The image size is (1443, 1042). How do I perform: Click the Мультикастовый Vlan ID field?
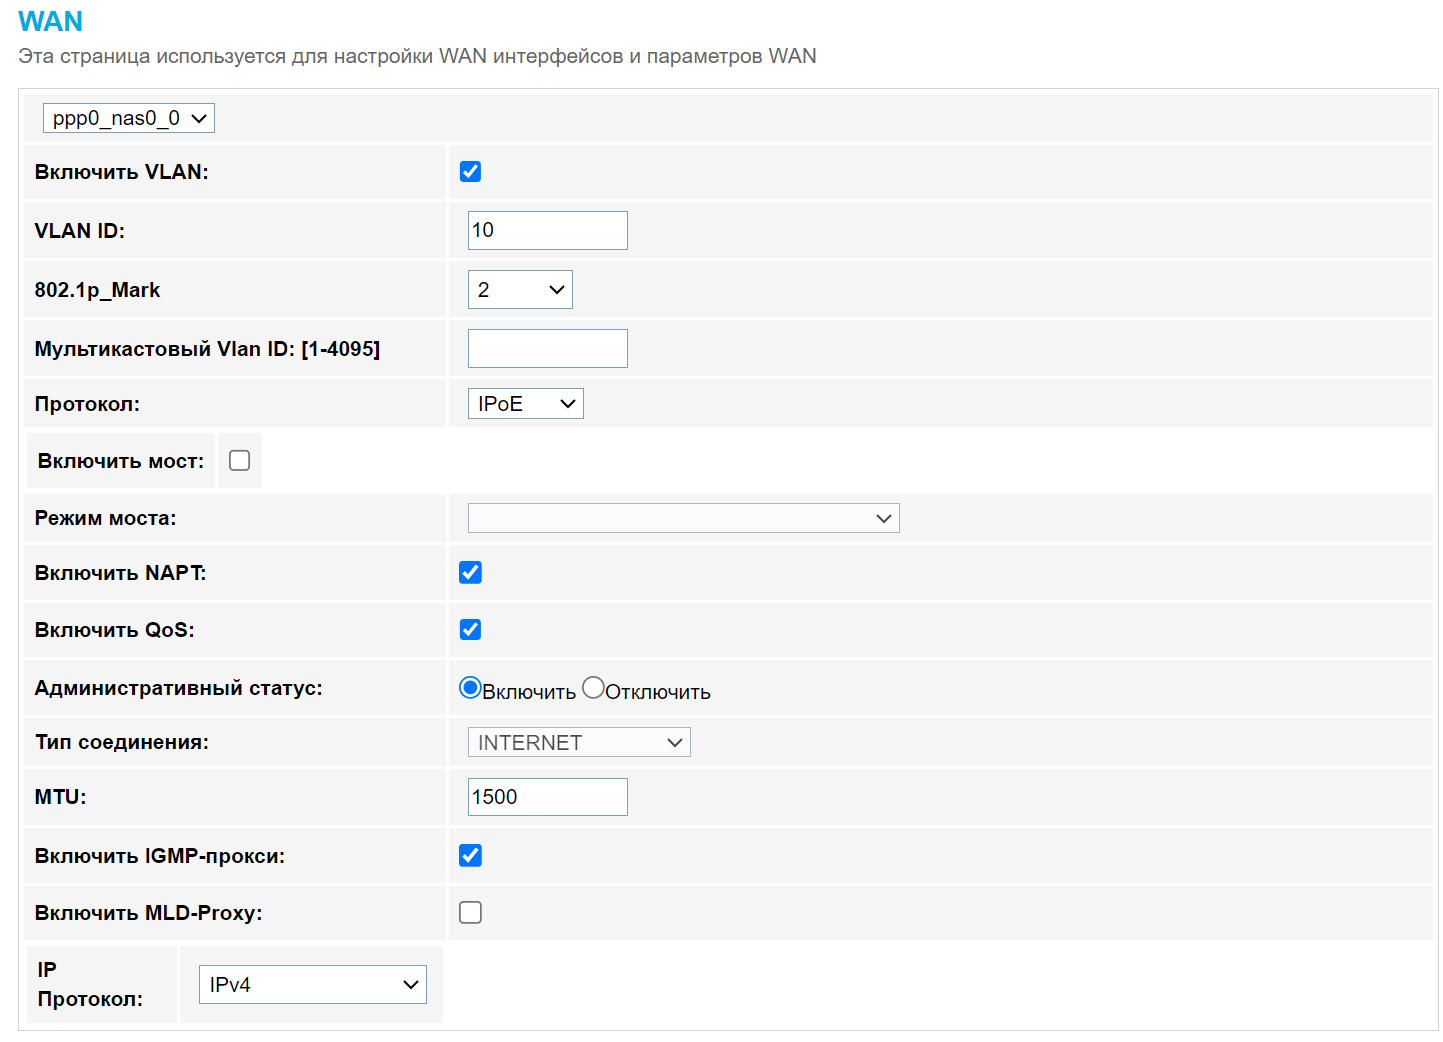[x=547, y=349]
